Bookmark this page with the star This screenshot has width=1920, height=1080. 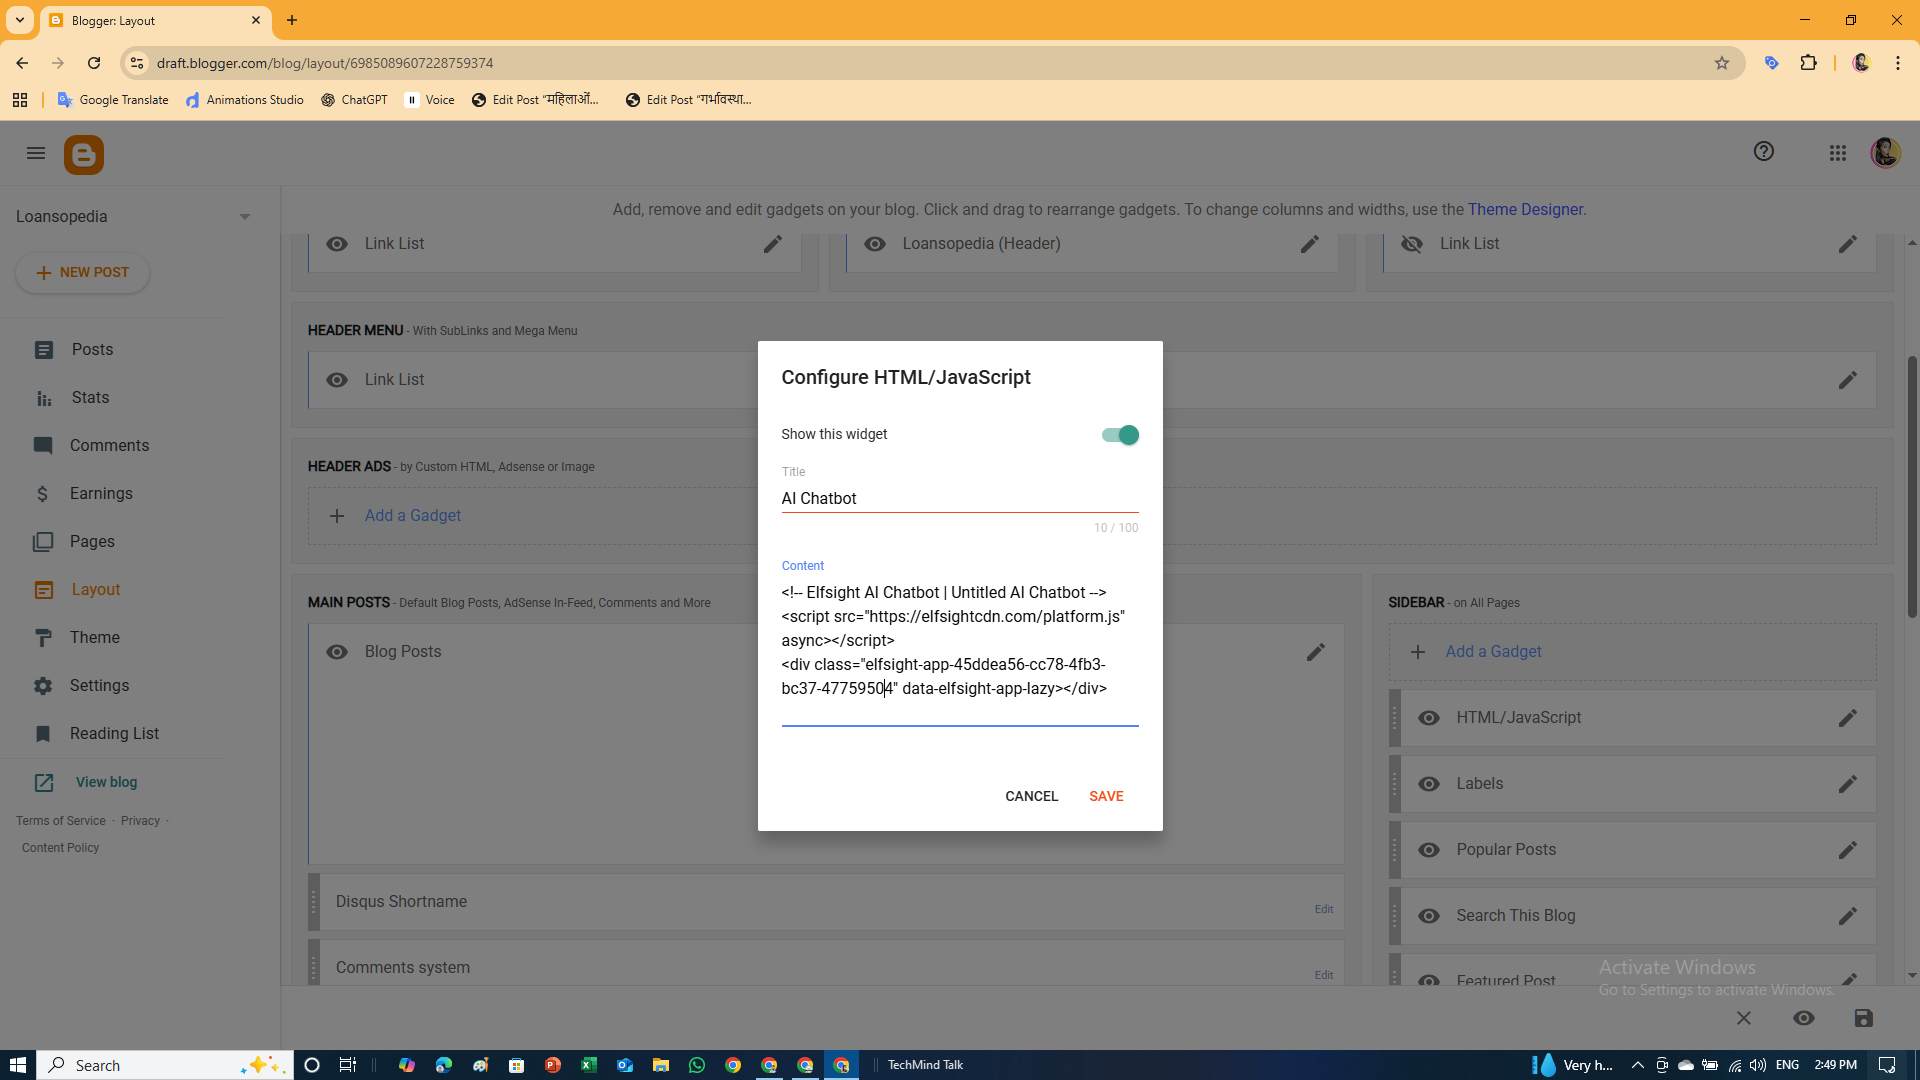tap(1721, 63)
